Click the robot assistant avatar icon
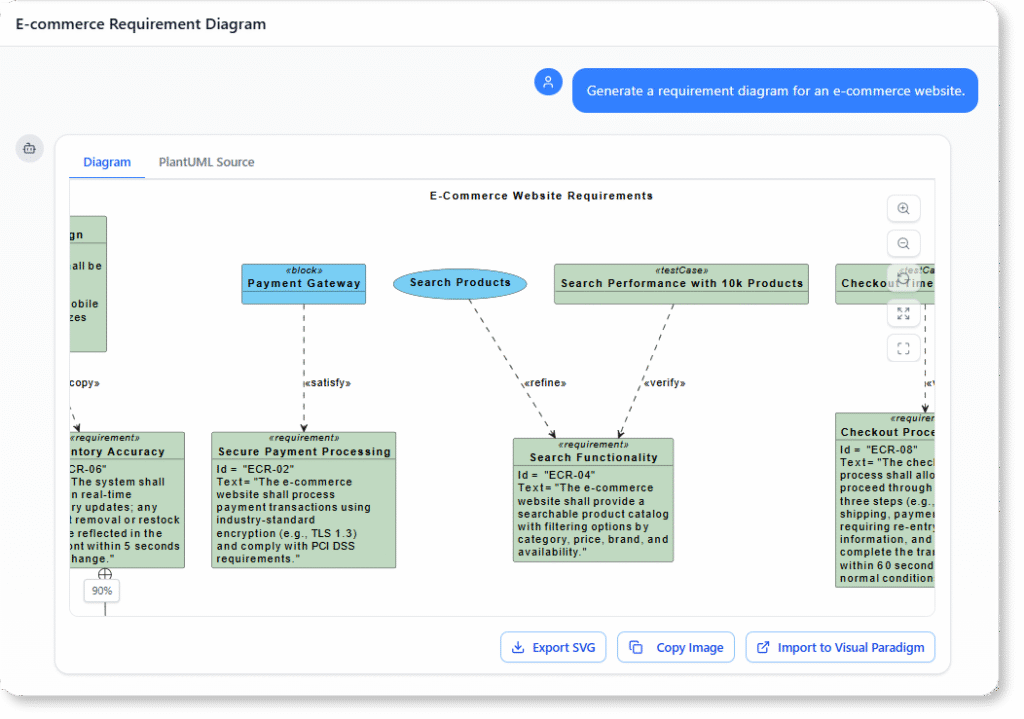The image size is (1024, 719). pos(29,148)
